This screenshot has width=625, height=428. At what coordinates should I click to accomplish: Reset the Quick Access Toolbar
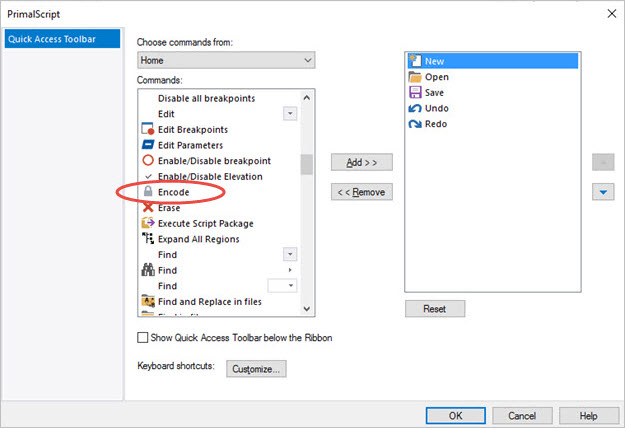[435, 308]
